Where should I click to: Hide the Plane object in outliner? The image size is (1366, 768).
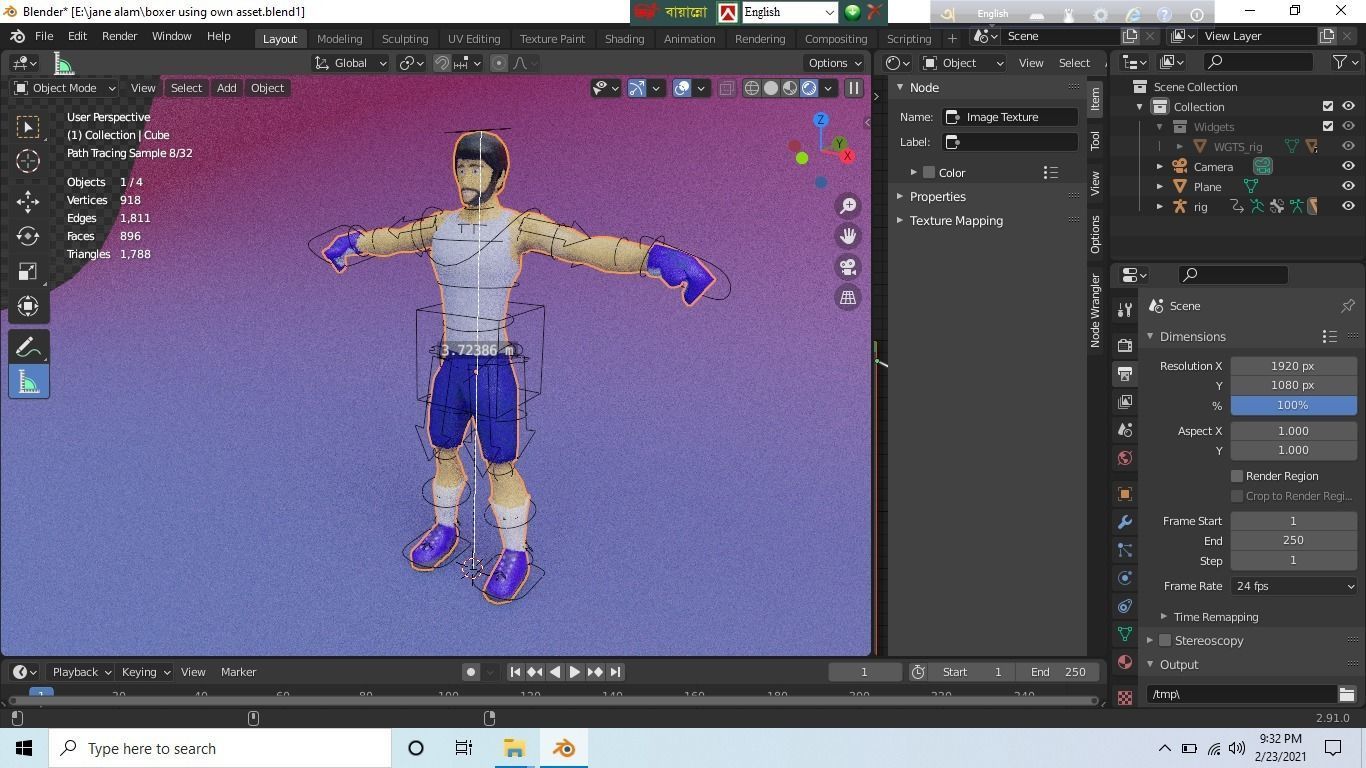1348,187
